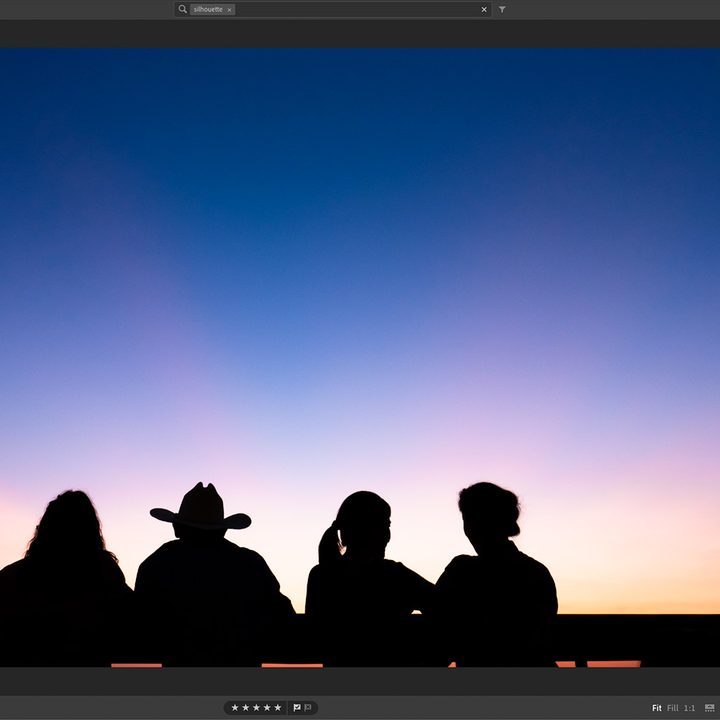Toggle the Reject flag

pyautogui.click(x=308, y=708)
